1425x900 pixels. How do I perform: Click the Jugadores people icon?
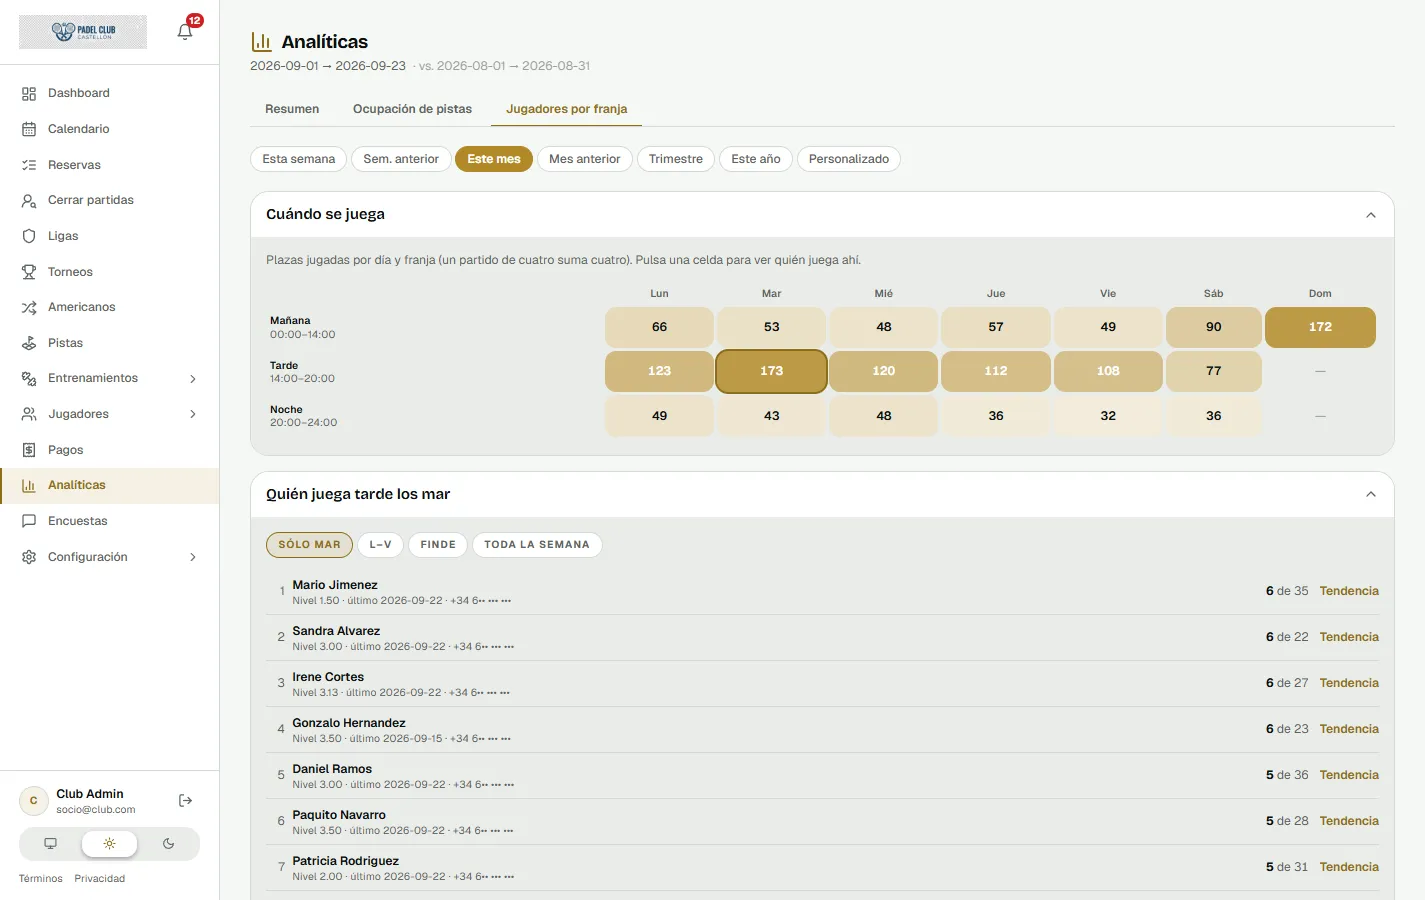click(x=29, y=414)
